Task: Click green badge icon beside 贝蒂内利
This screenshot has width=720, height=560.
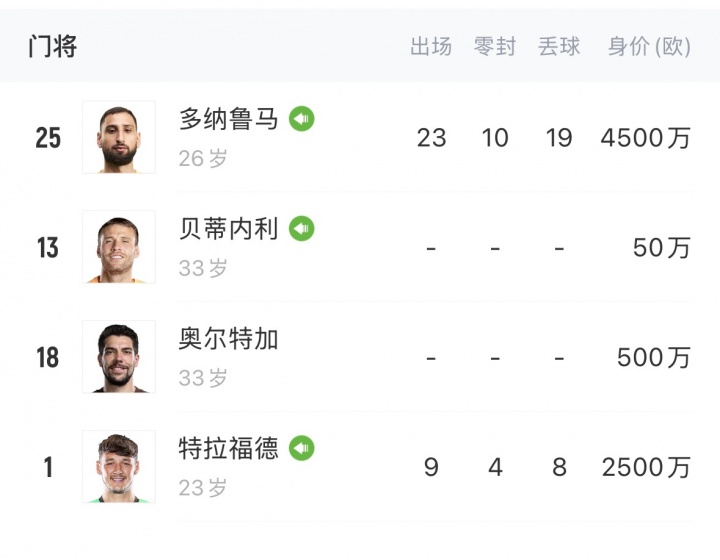Action: (302, 229)
